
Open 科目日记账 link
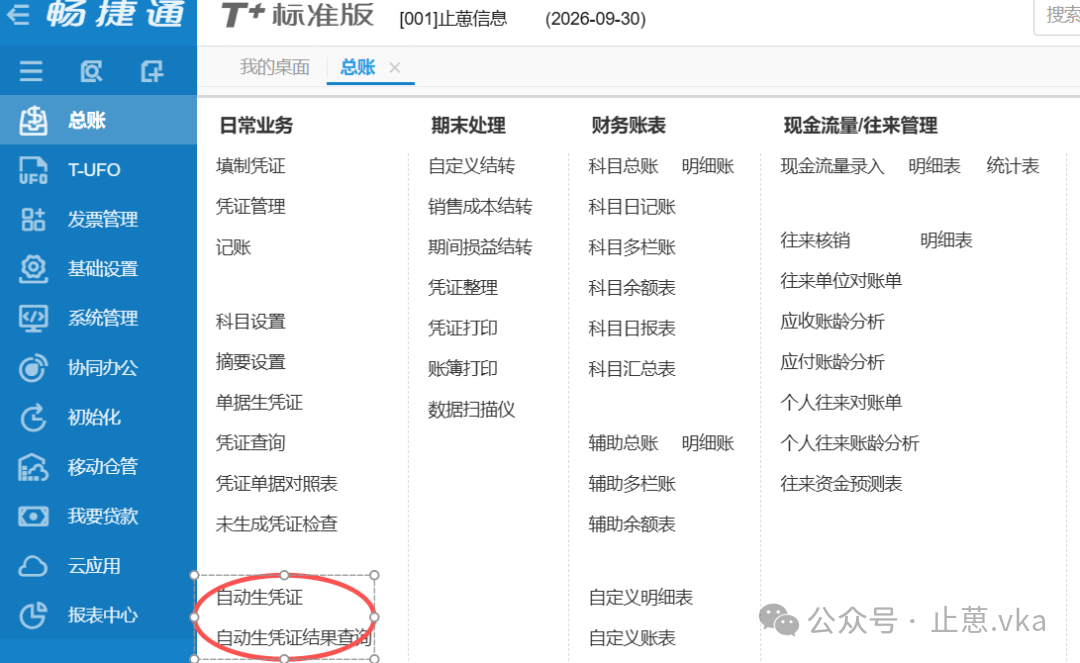coord(632,207)
